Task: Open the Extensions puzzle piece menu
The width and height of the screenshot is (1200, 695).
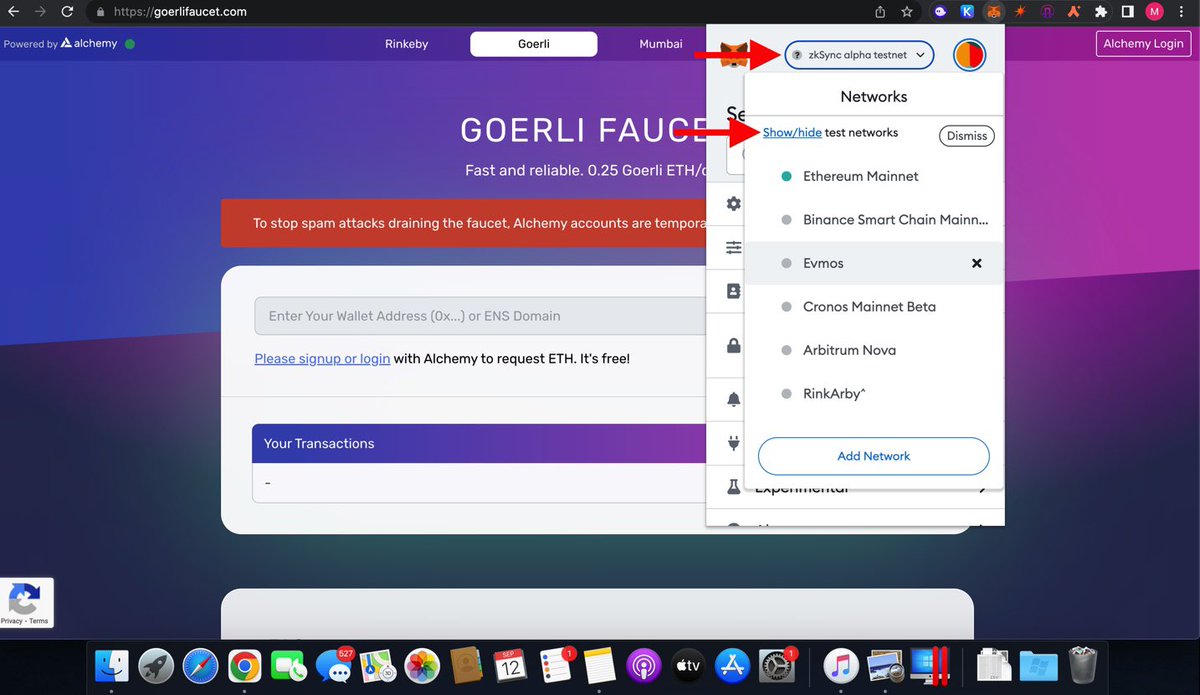Action: click(x=1101, y=12)
